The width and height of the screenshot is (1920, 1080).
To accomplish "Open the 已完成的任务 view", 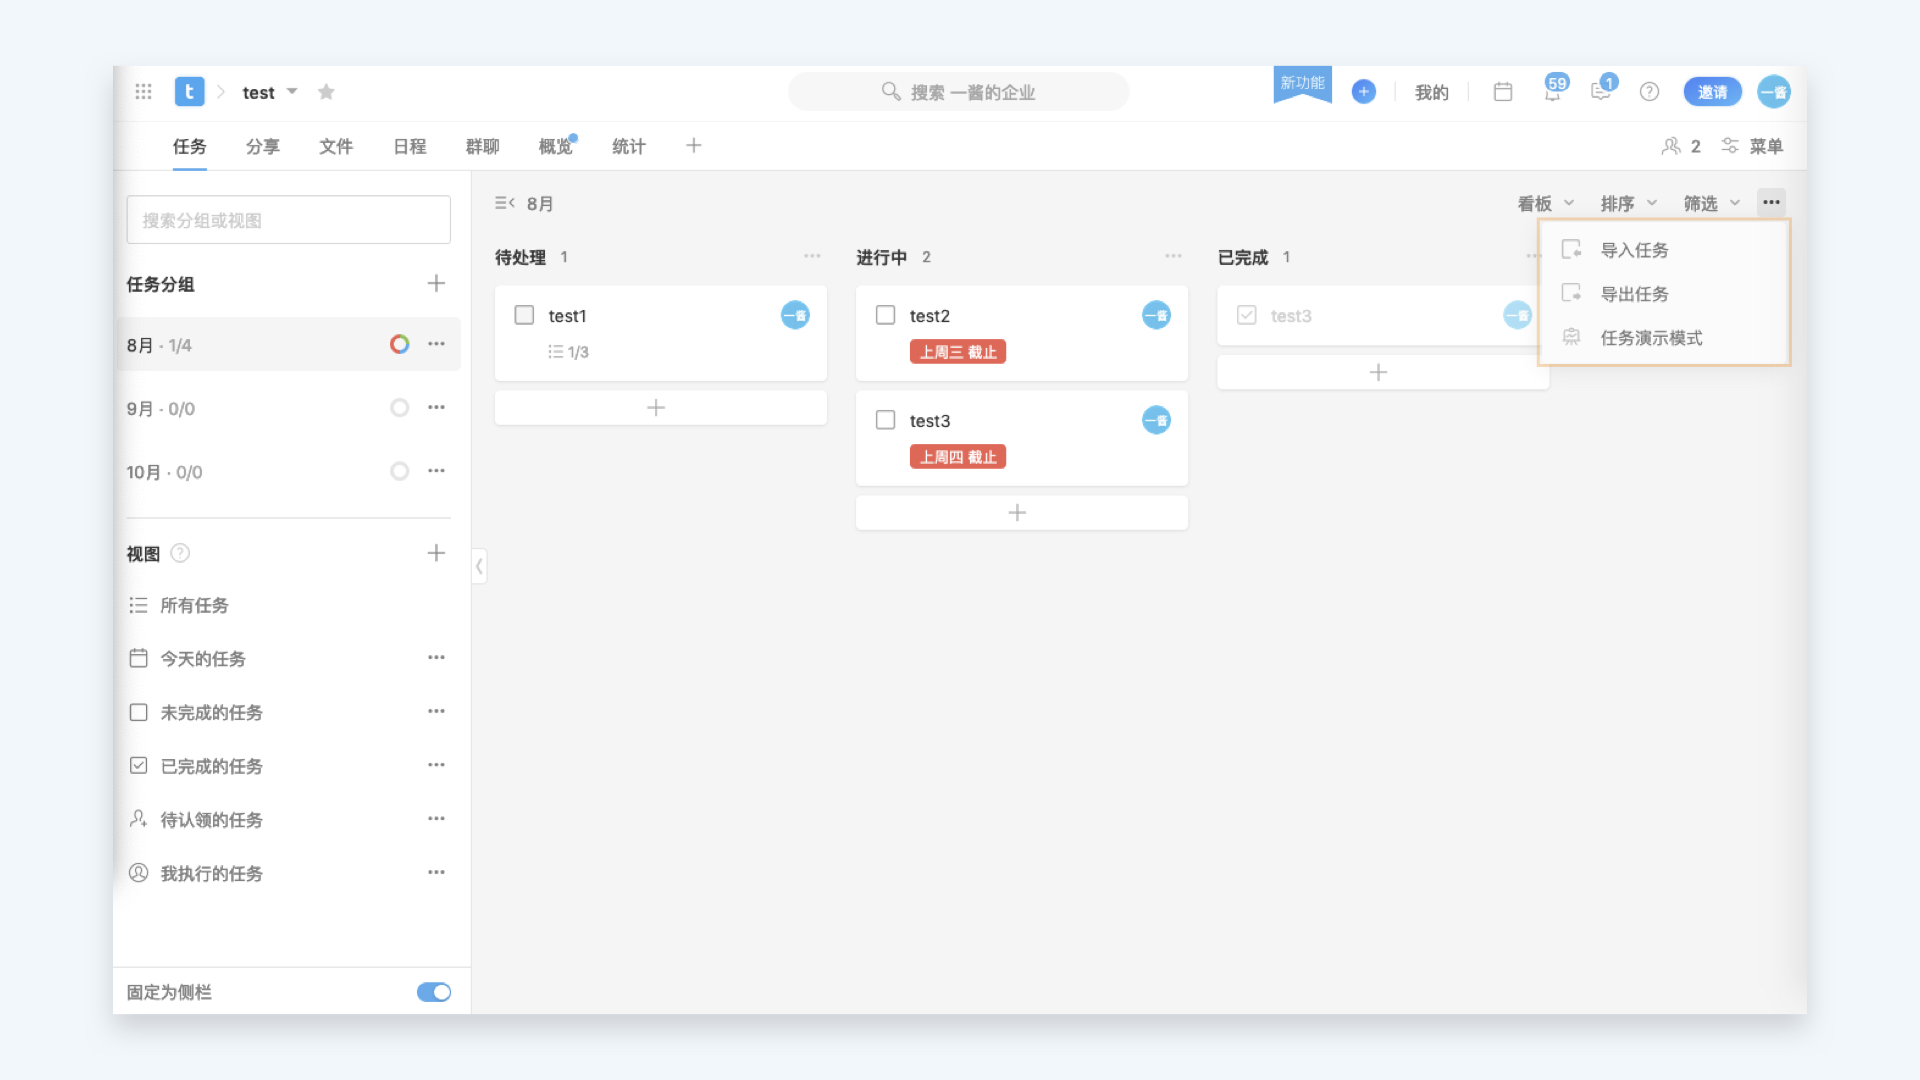I will click(211, 766).
